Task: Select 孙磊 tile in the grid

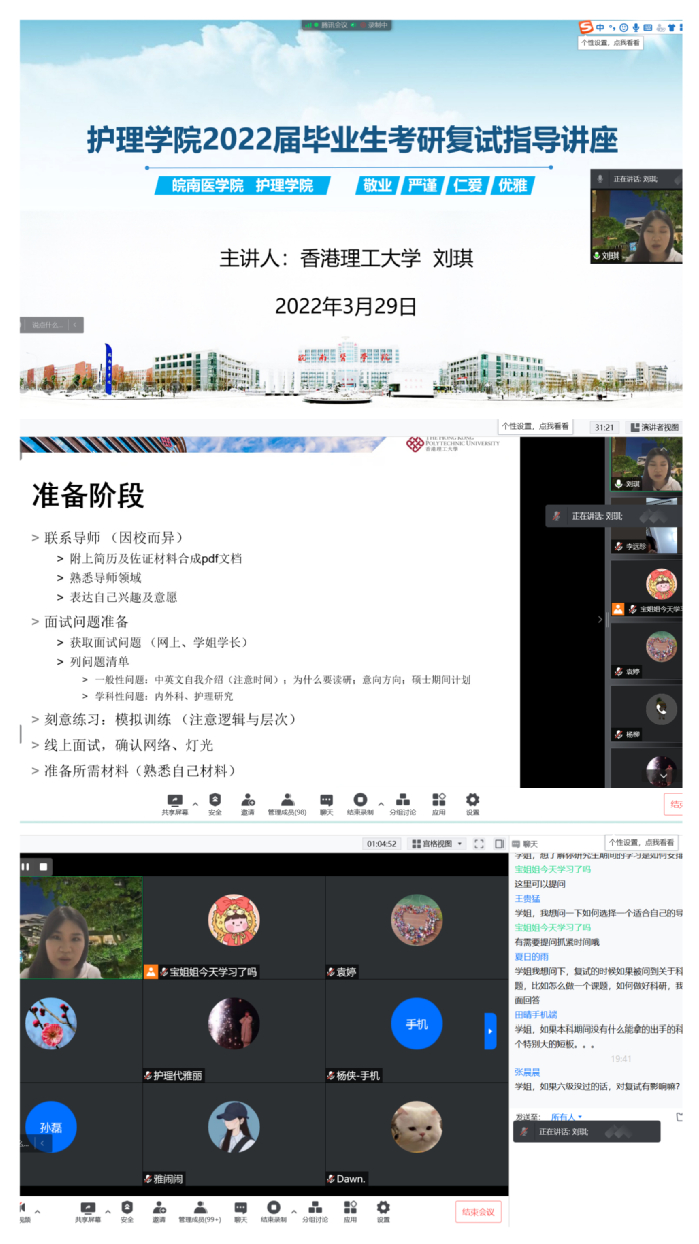Action: tap(80, 1135)
